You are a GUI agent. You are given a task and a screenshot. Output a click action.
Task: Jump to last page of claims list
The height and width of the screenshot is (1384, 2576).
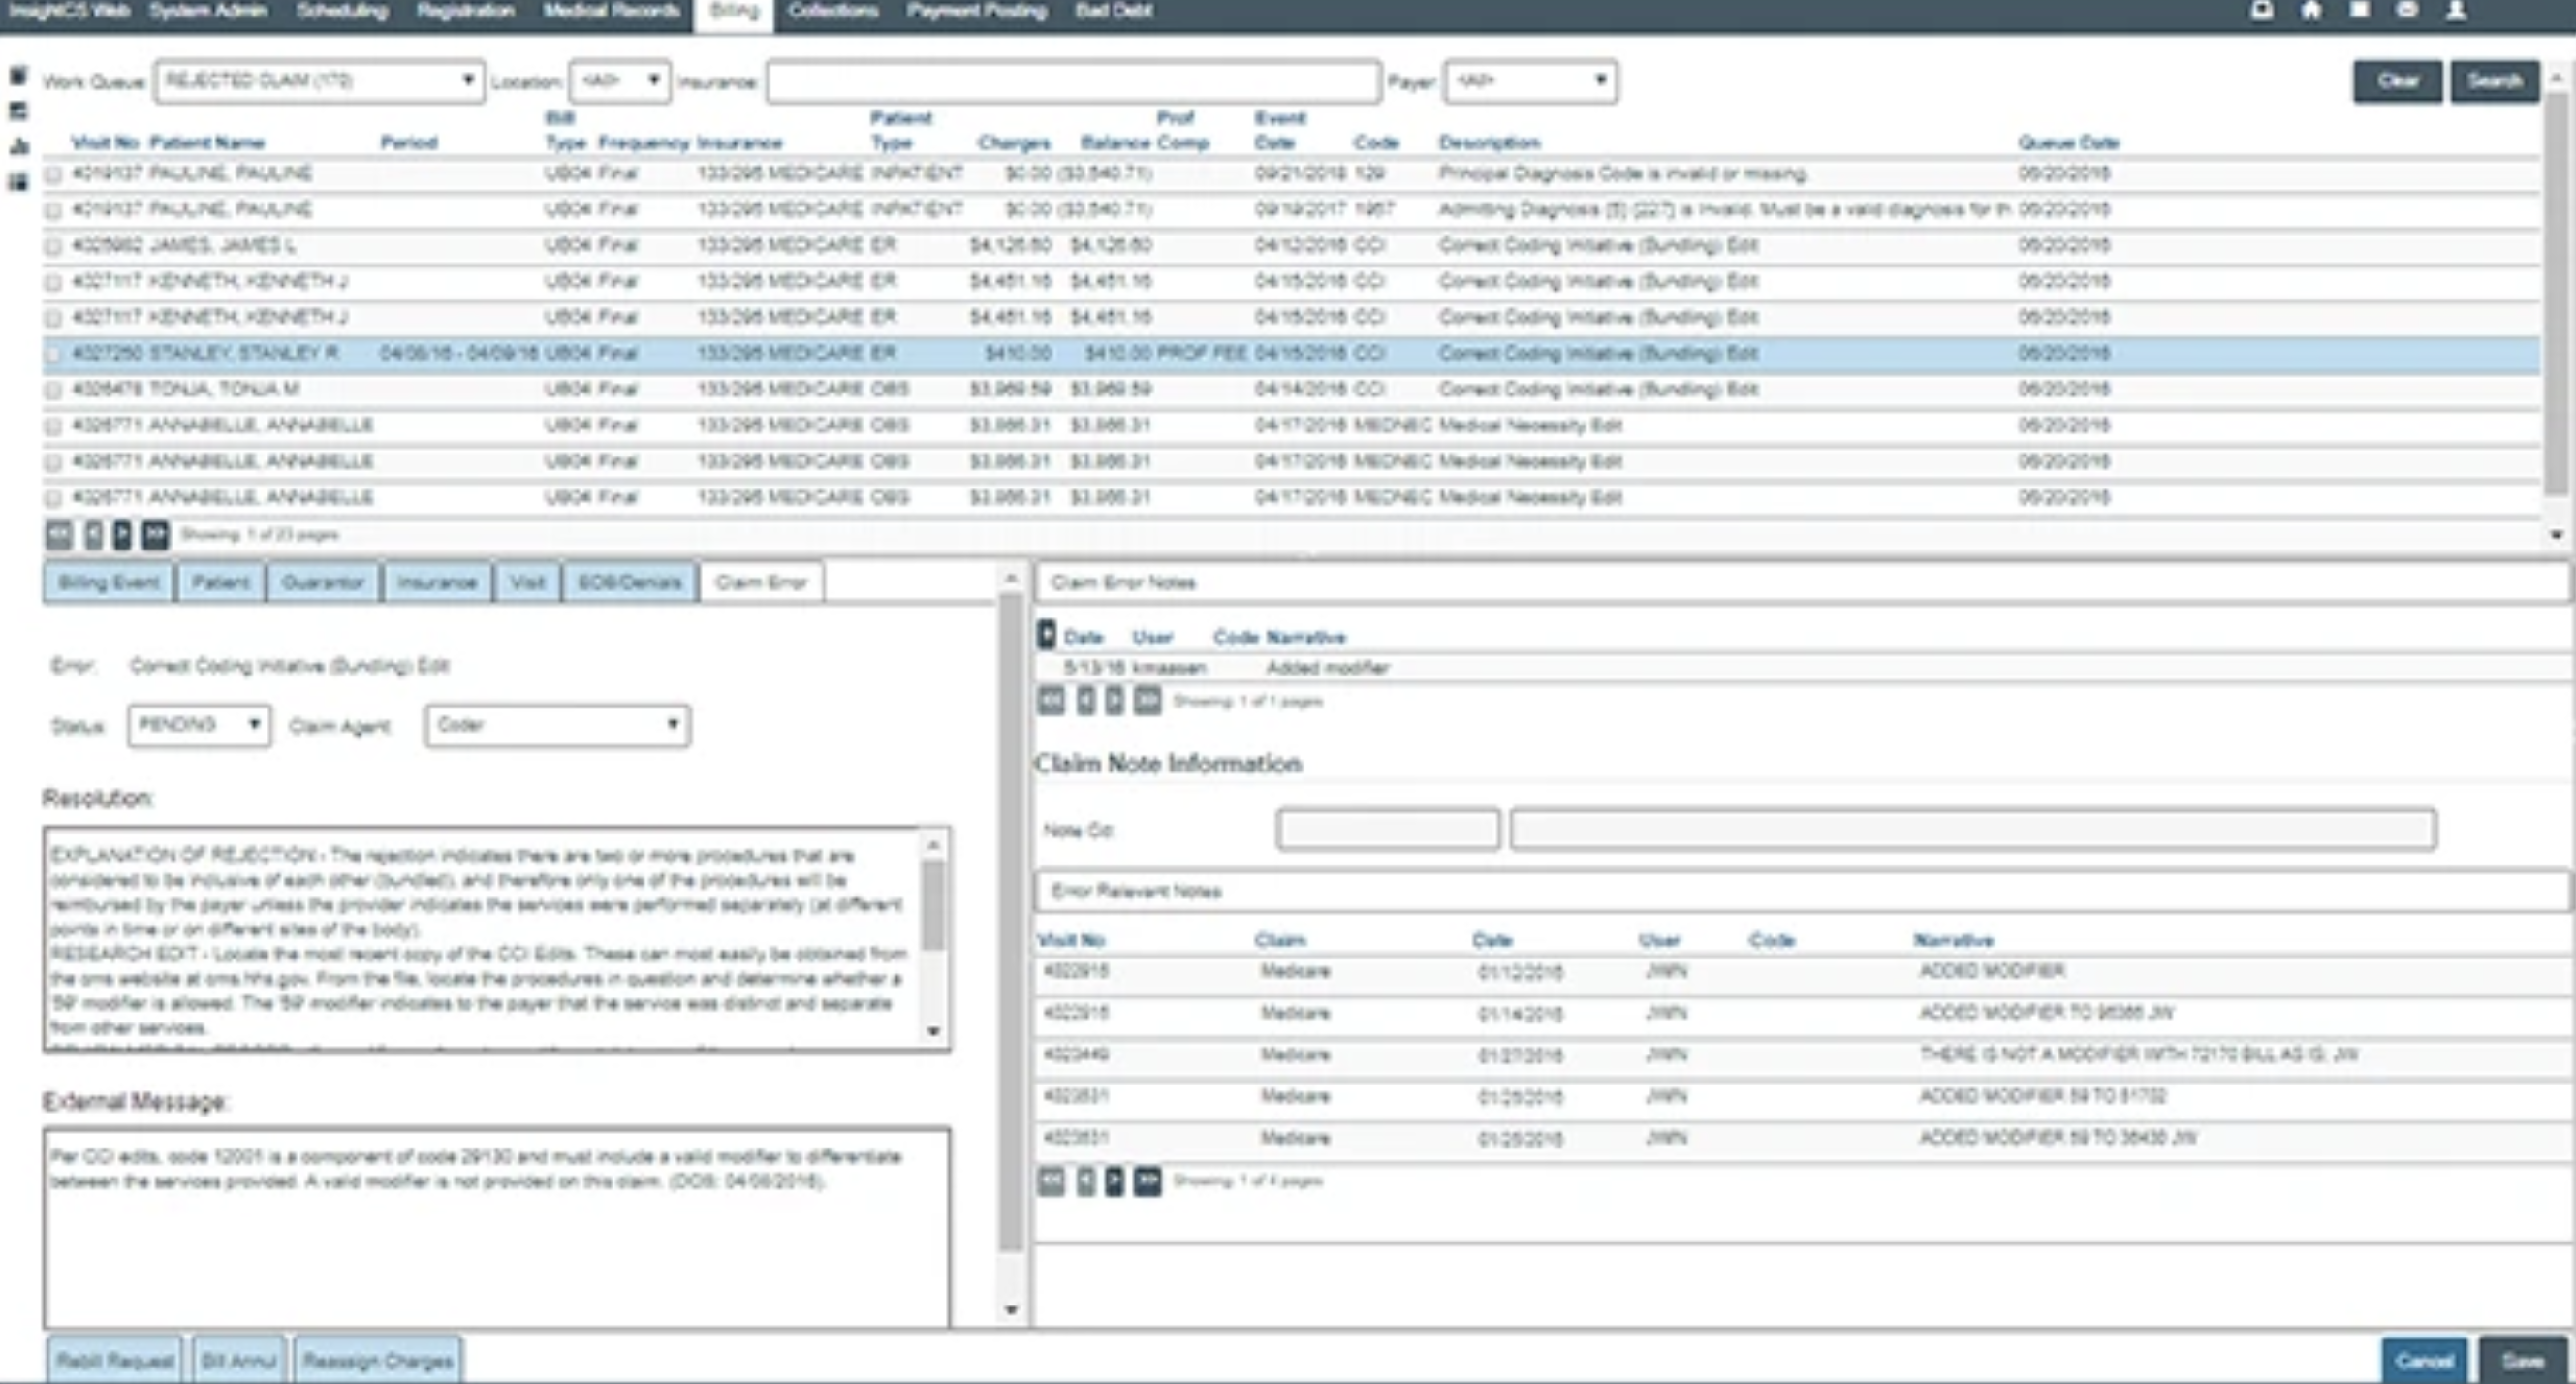[x=155, y=535]
